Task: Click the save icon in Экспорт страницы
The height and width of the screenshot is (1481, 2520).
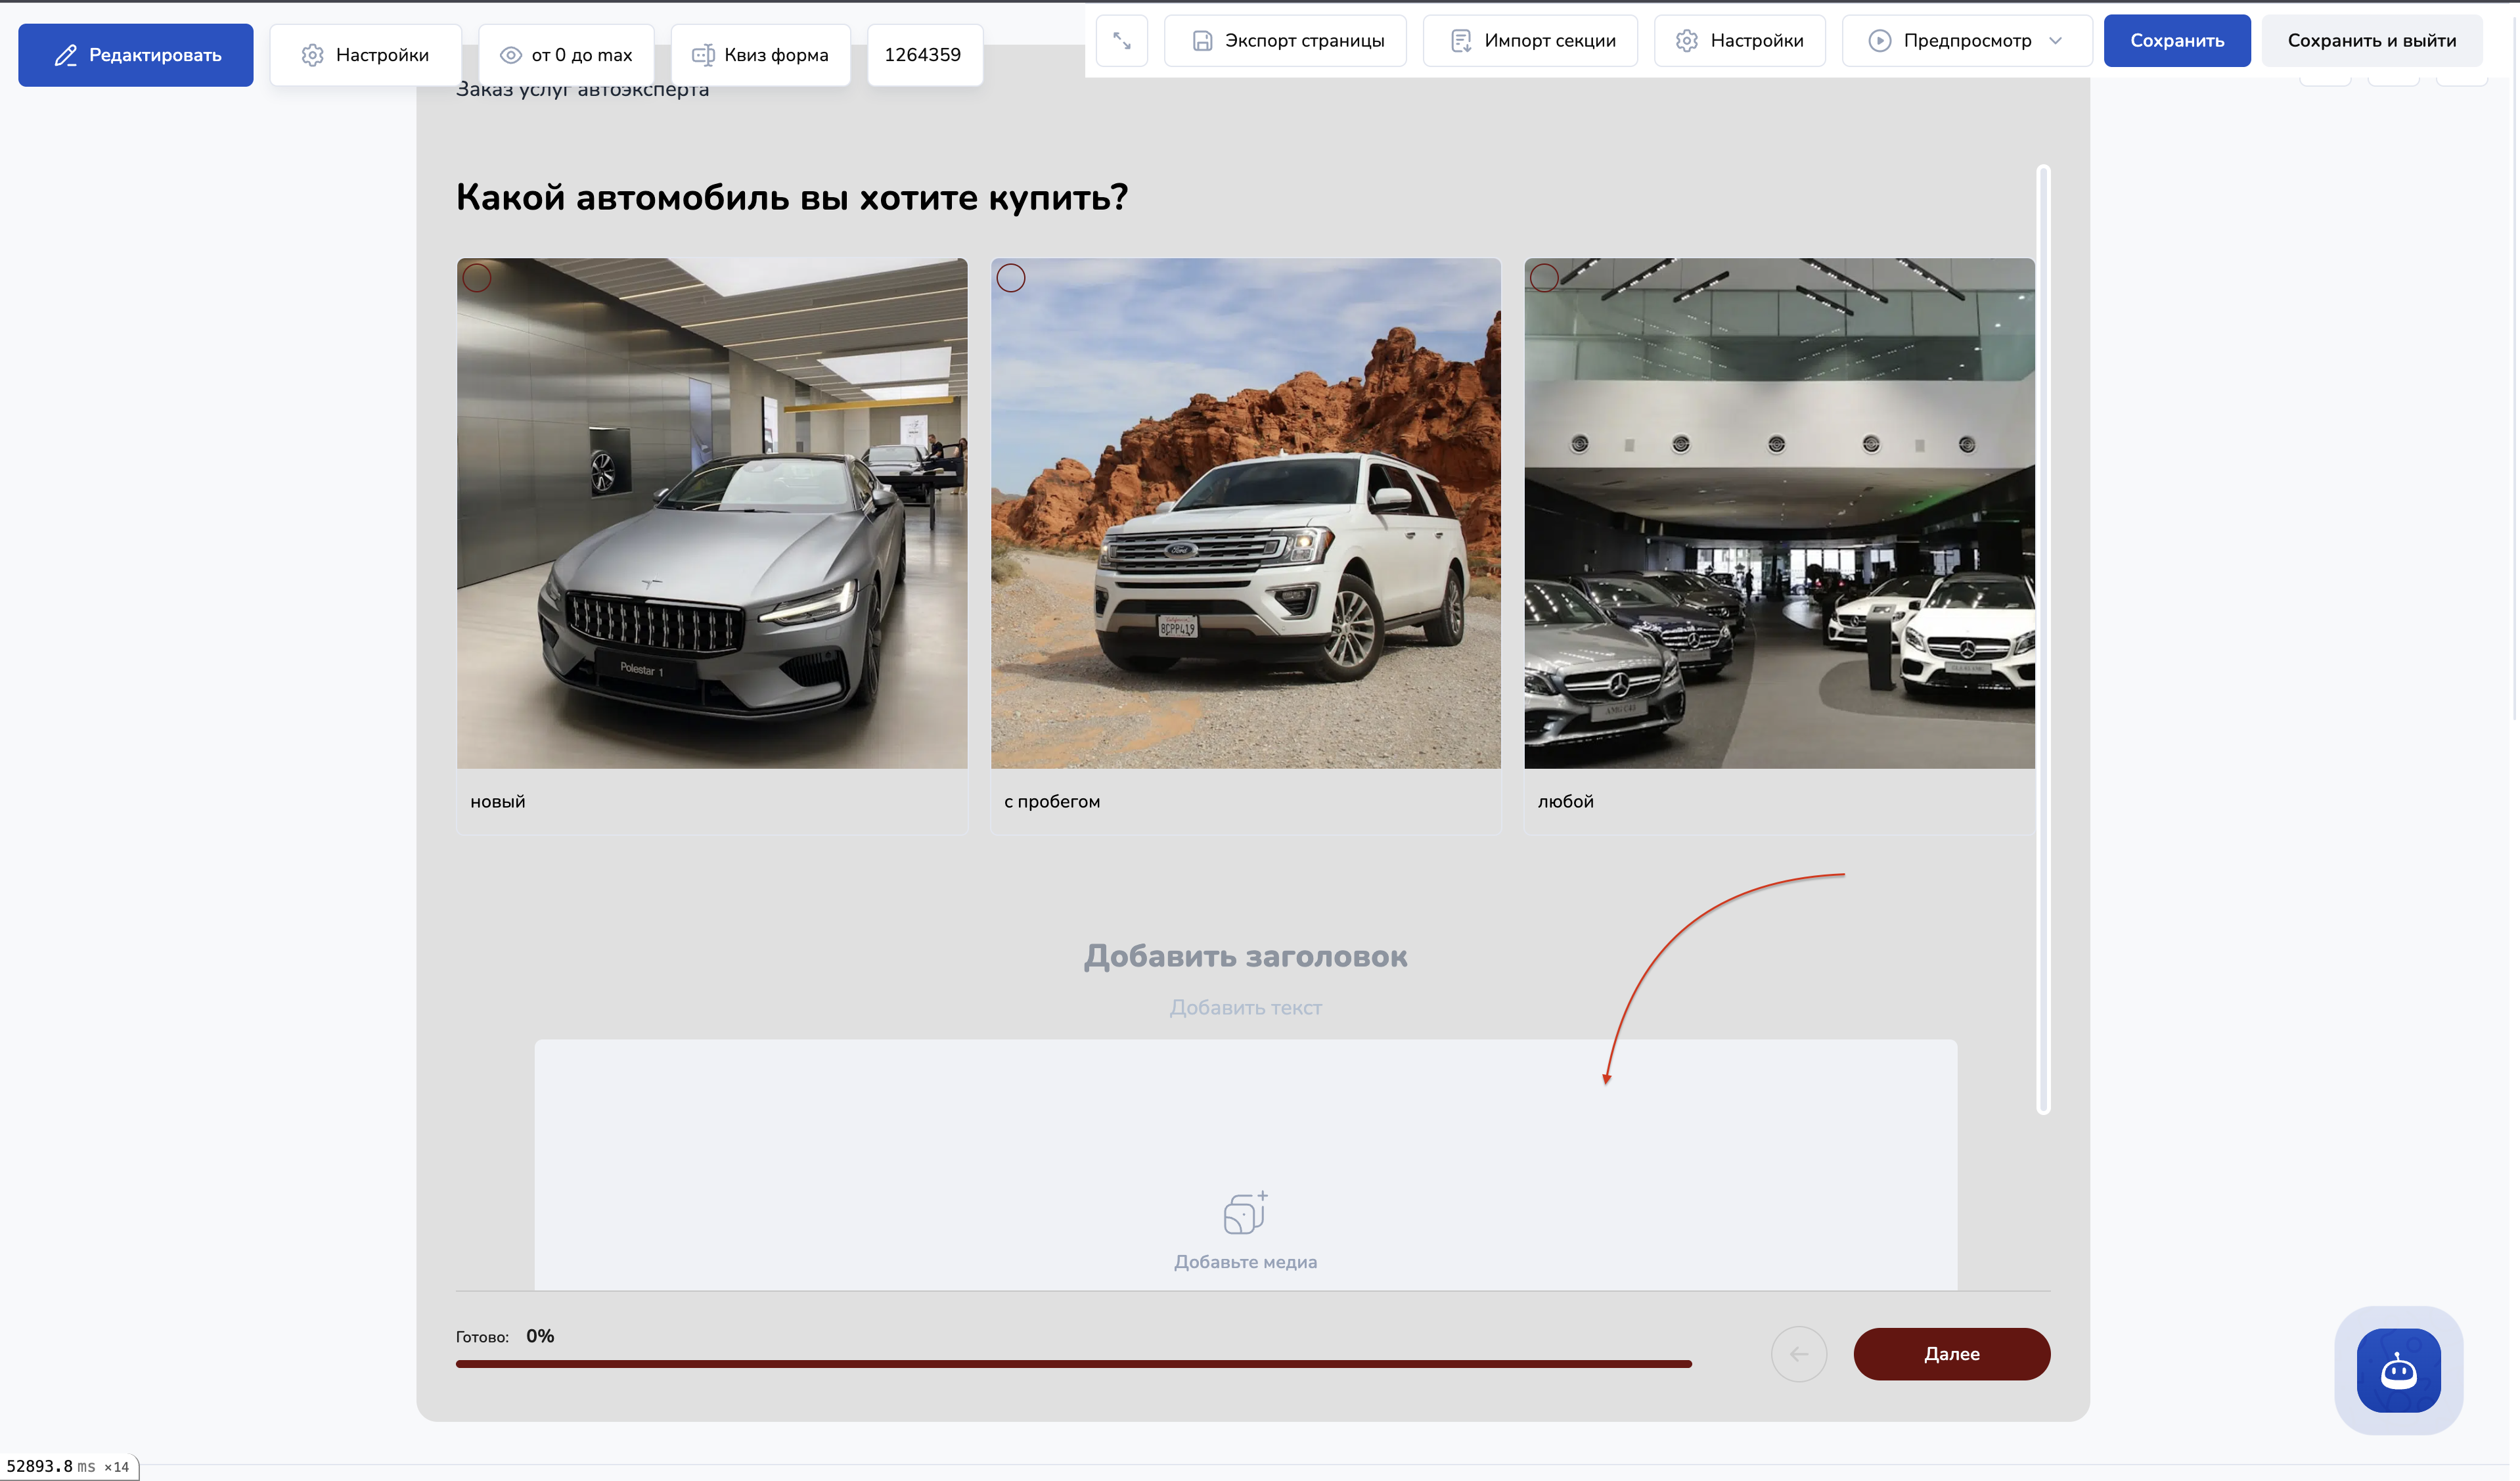Action: pos(1203,41)
